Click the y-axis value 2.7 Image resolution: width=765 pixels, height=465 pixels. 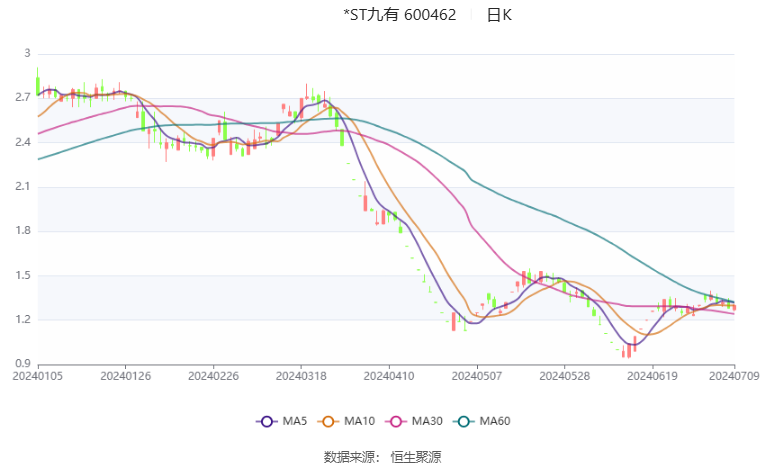click(x=23, y=98)
